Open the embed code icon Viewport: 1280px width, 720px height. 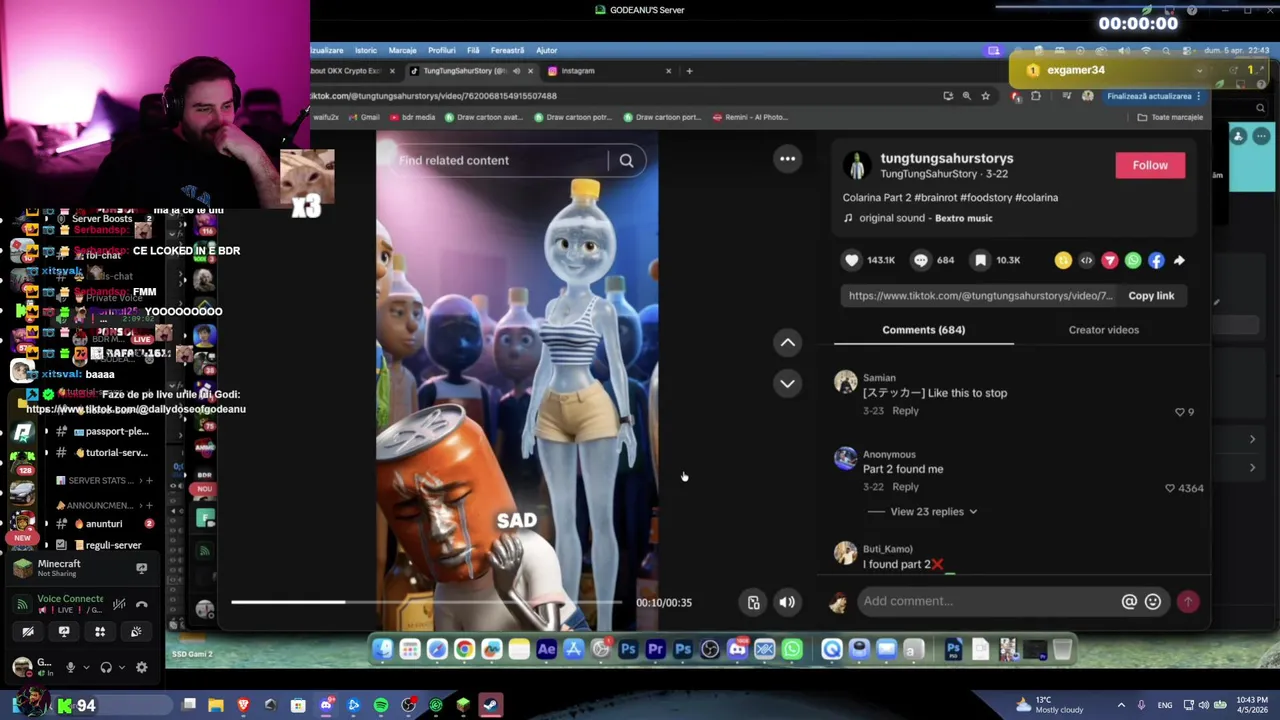pyautogui.click(x=1087, y=260)
